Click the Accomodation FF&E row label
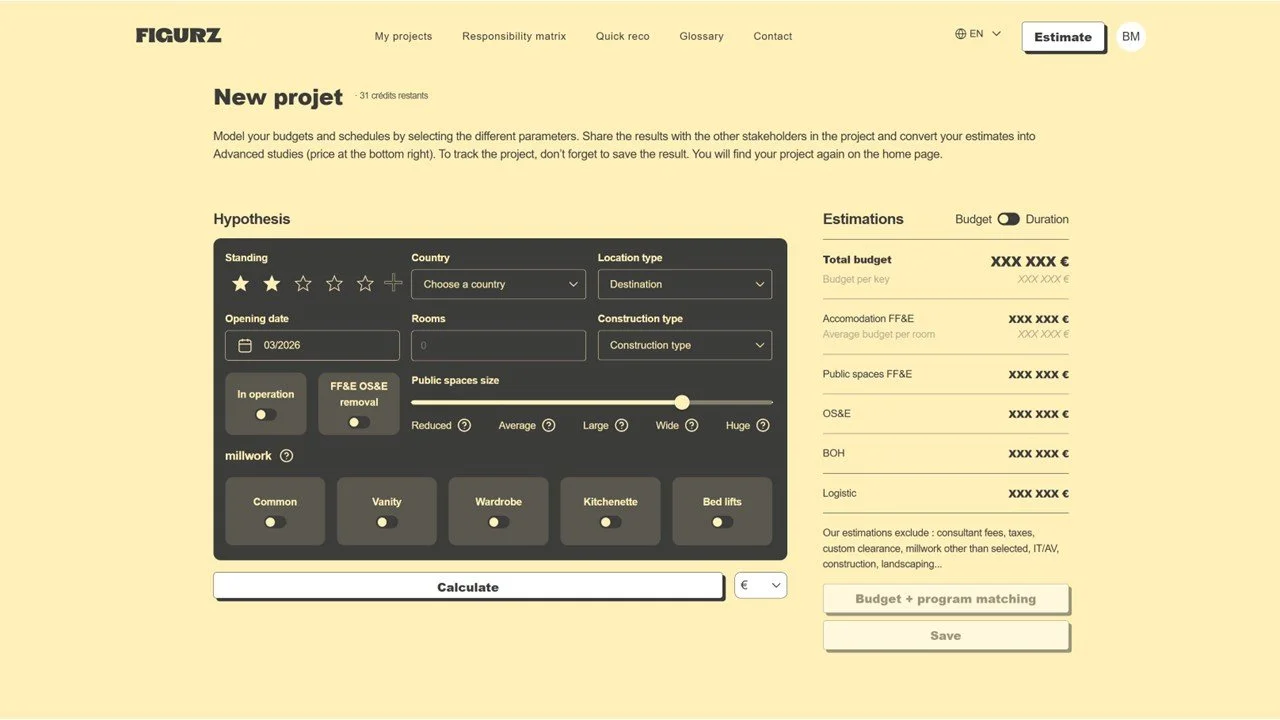1280x720 pixels. tap(868, 319)
